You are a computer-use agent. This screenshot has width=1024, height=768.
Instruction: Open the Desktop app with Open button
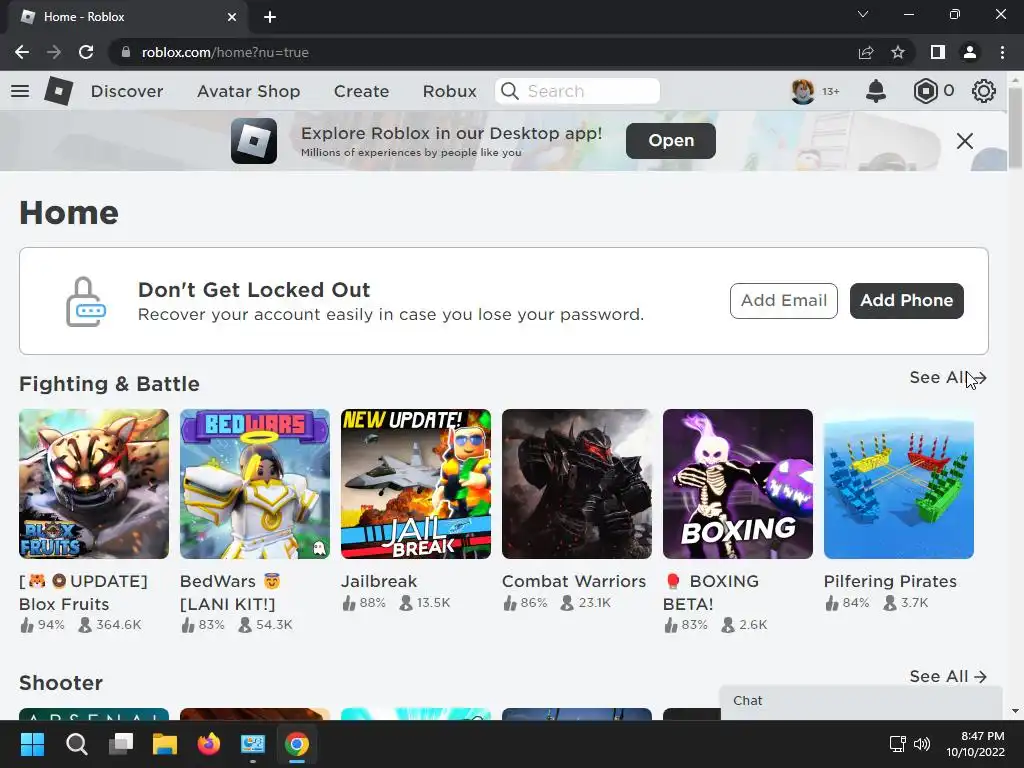(x=670, y=140)
